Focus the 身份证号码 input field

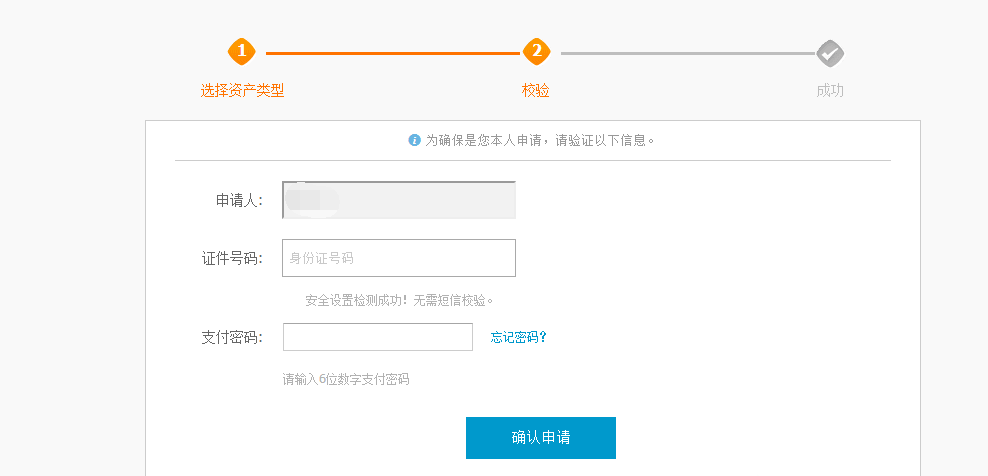(399, 258)
